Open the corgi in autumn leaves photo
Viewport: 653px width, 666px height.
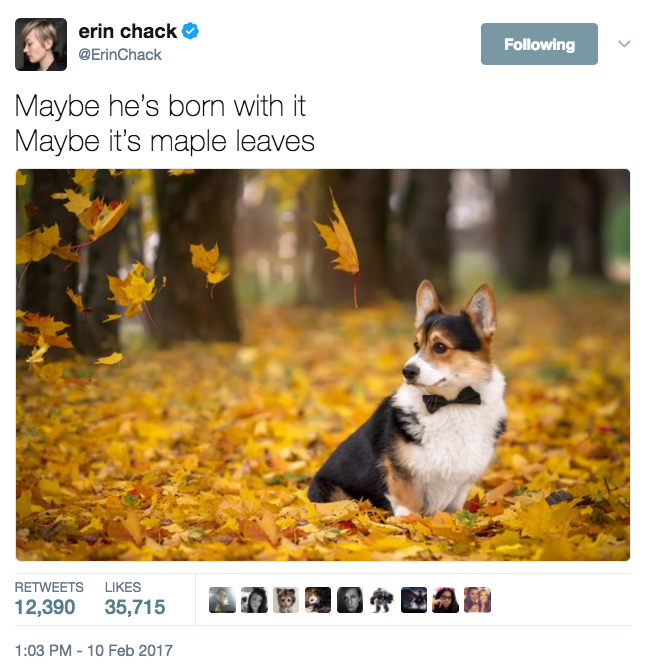323,365
